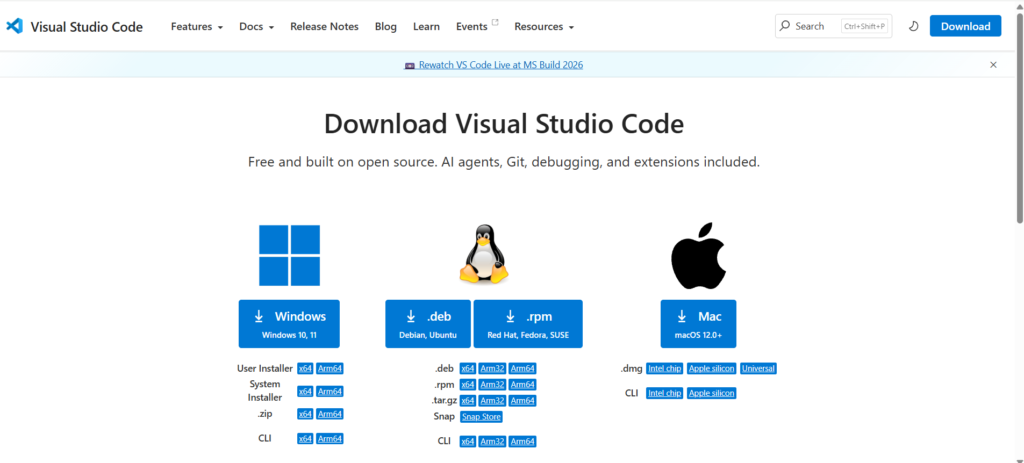The height and width of the screenshot is (463, 1024).
Task: Click the Linux penguin logo
Action: pos(484,254)
